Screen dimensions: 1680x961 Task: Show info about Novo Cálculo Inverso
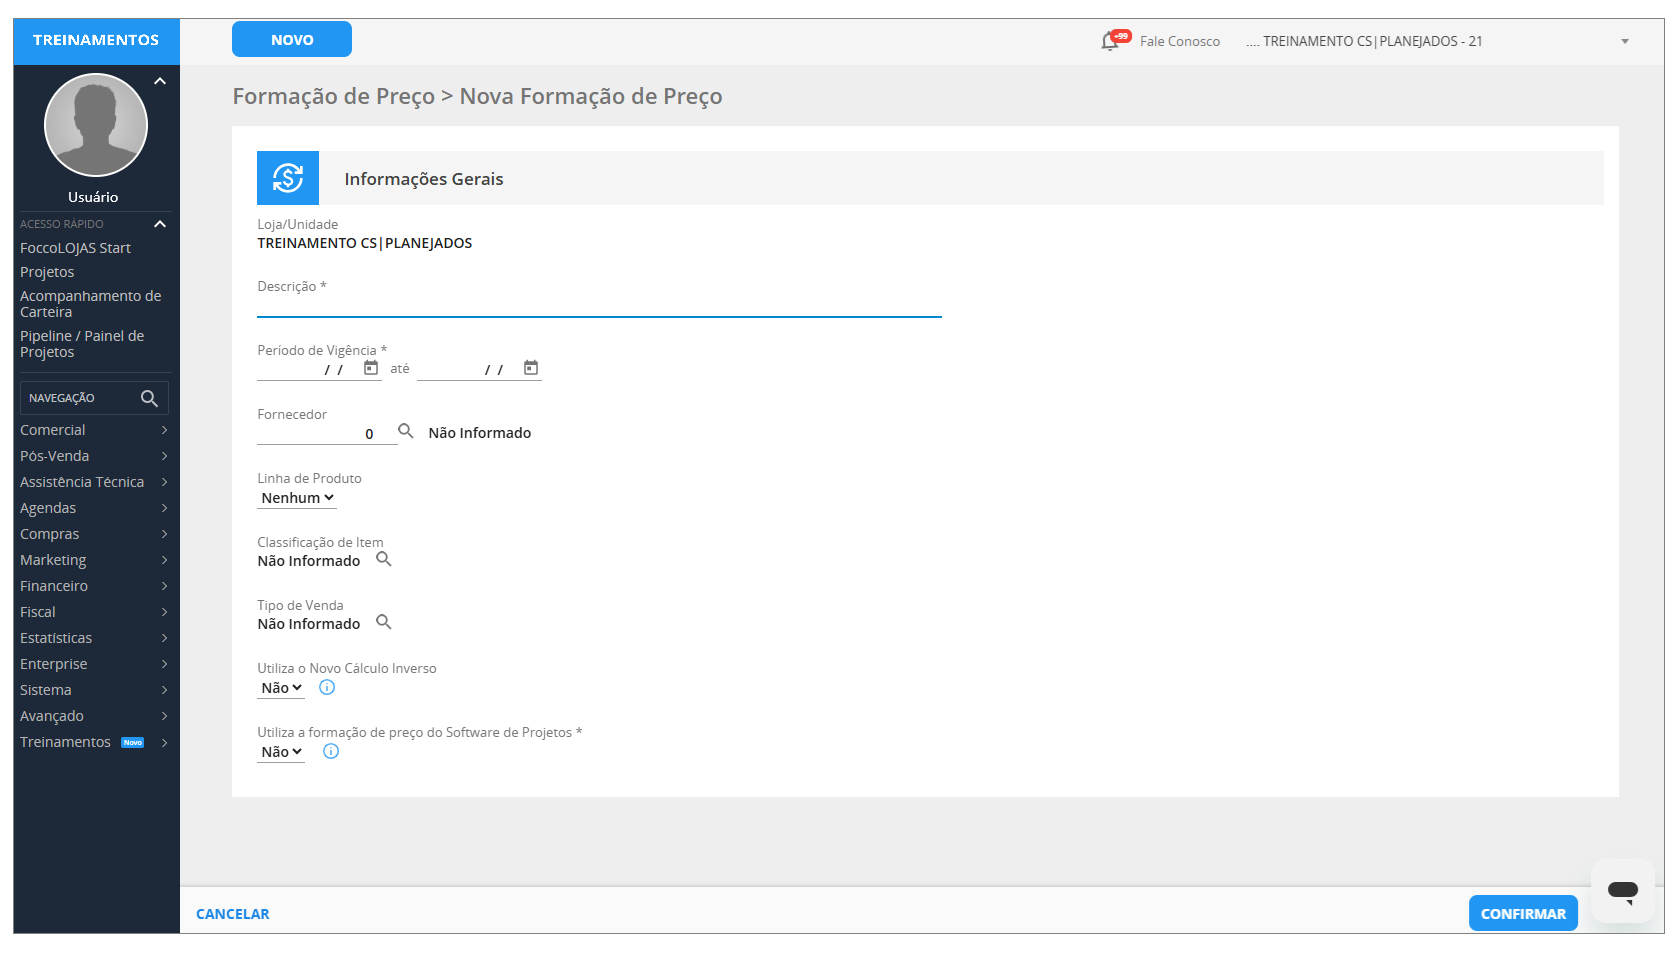point(327,688)
